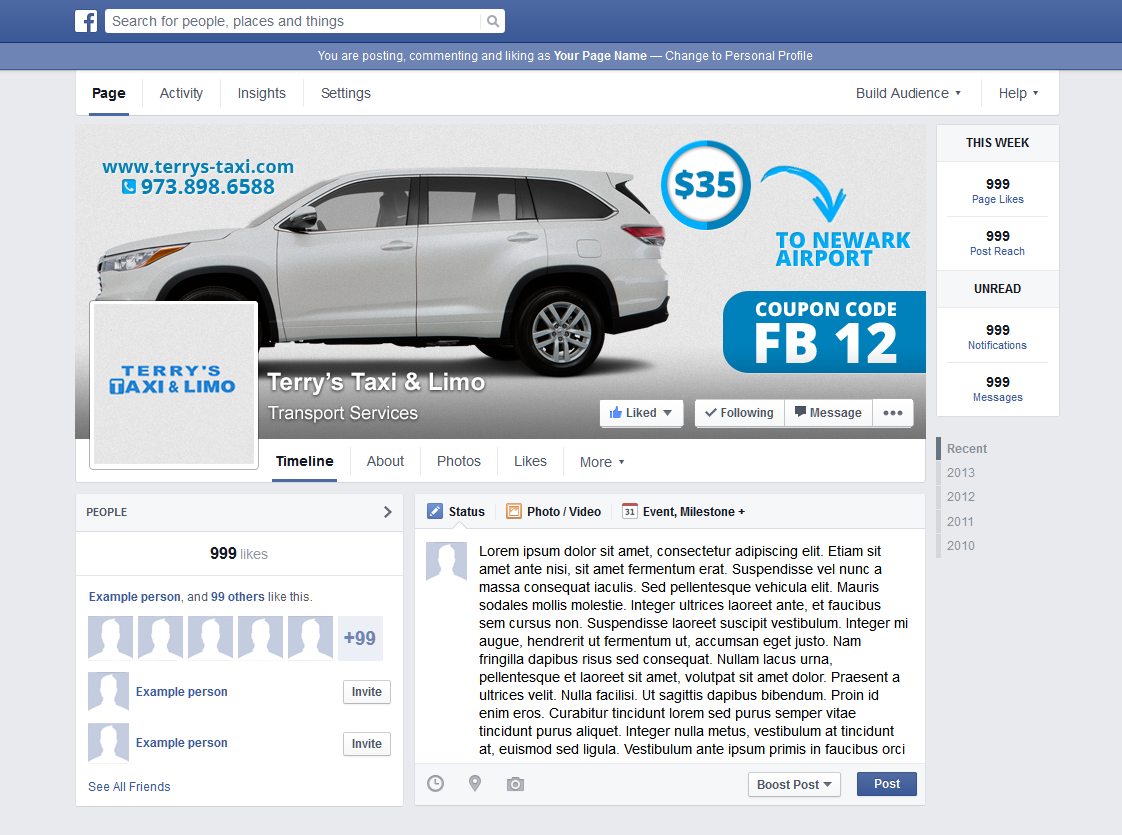Expand the People panel chevron
Screen dimensions: 1122x835
click(388, 512)
